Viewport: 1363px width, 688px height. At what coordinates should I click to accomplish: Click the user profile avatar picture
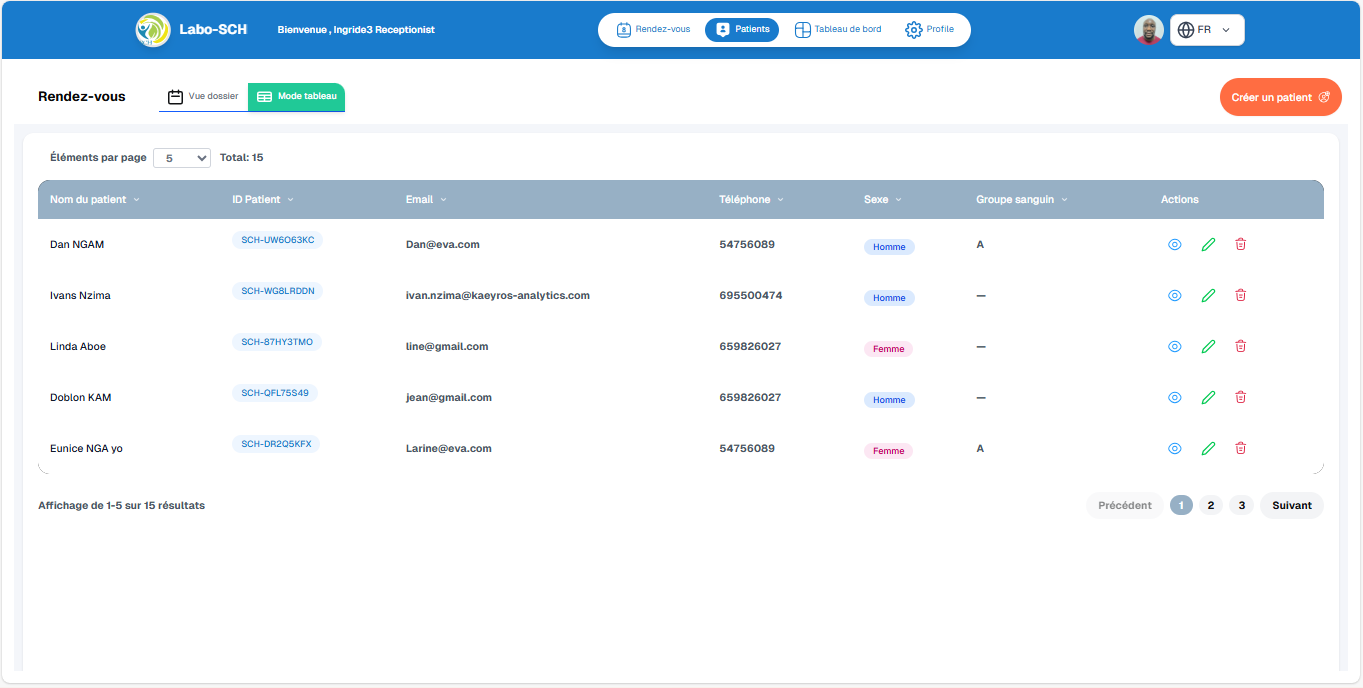coord(1148,29)
